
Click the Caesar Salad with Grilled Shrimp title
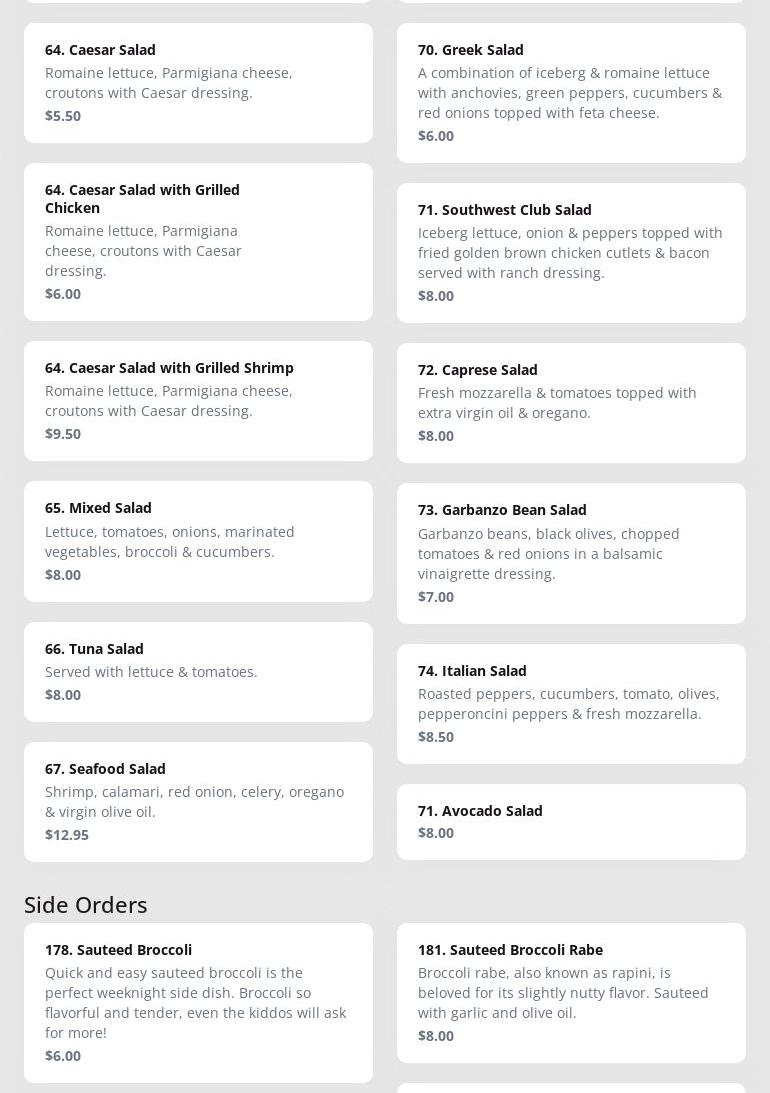169,368
